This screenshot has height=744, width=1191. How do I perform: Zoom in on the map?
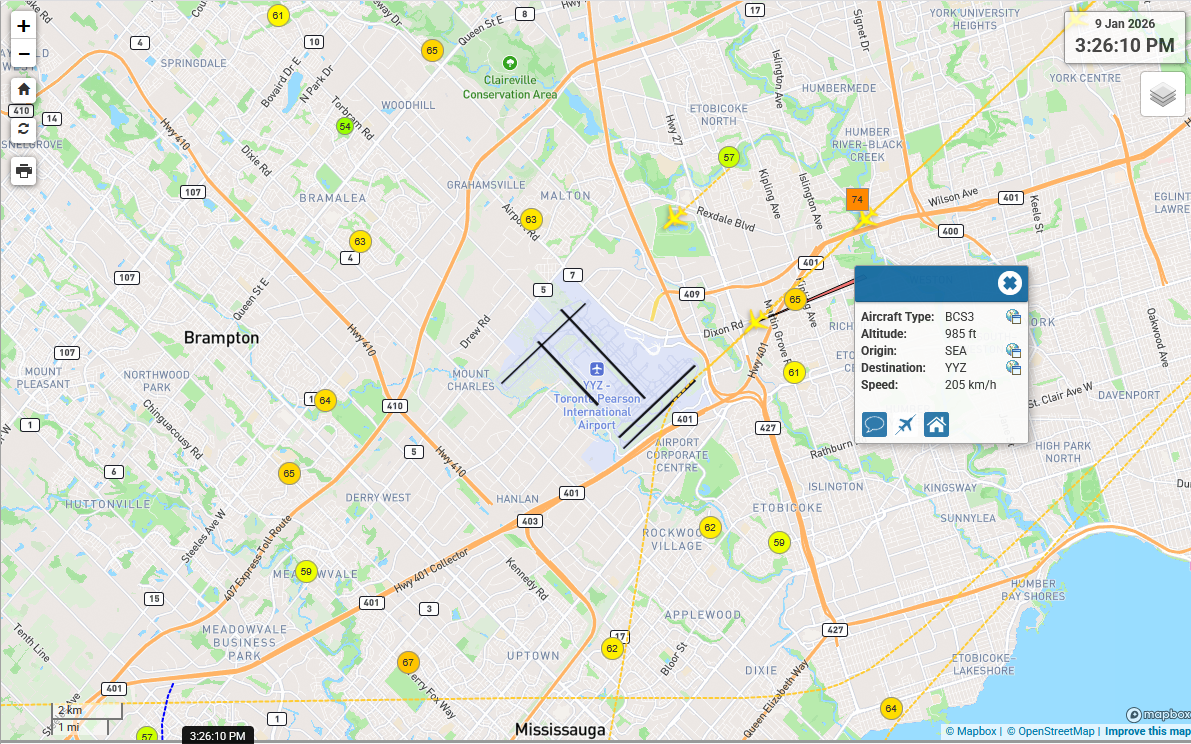[x=24, y=27]
